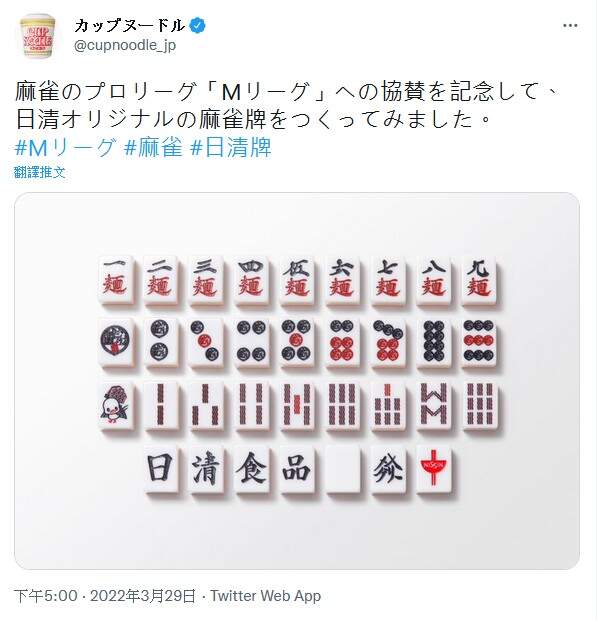Image resolution: width=597 pixels, height=621 pixels.
Task: Click the blue verified badge icon
Action: click(x=197, y=26)
